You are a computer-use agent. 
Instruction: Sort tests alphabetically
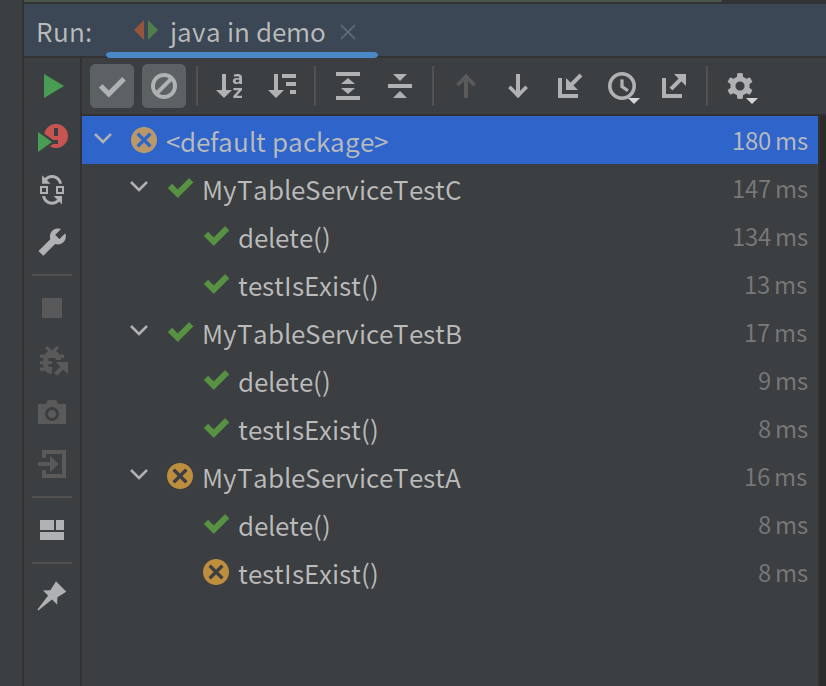pos(230,87)
